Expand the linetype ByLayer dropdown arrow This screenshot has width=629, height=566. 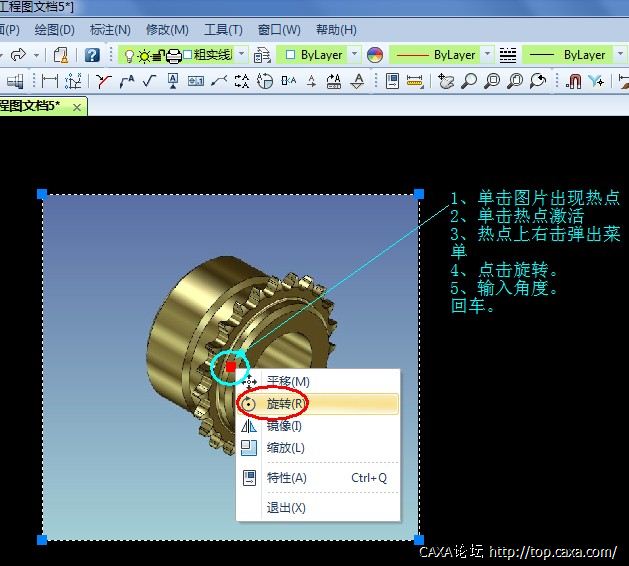487,54
